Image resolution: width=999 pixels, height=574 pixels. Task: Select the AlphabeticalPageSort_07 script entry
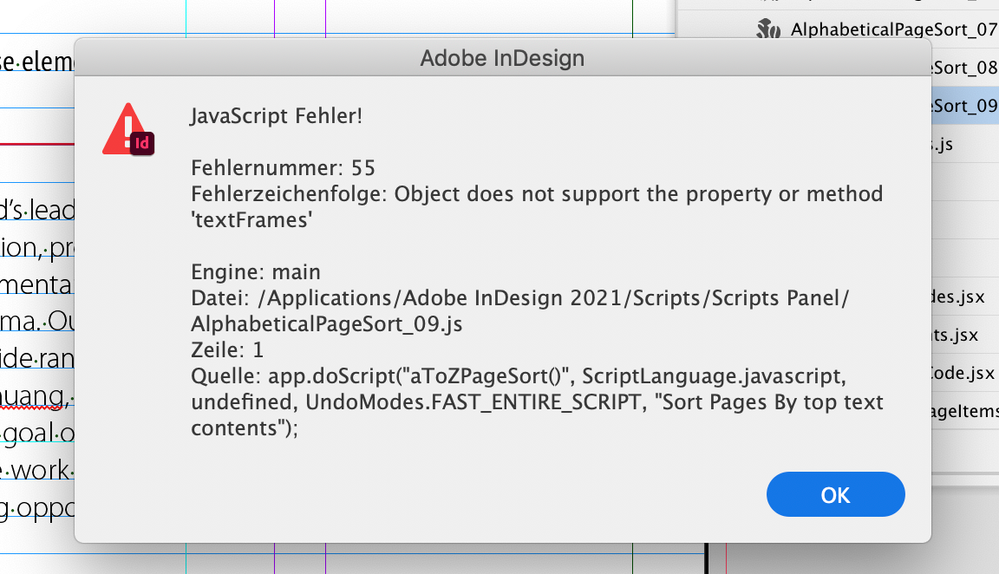(x=893, y=29)
